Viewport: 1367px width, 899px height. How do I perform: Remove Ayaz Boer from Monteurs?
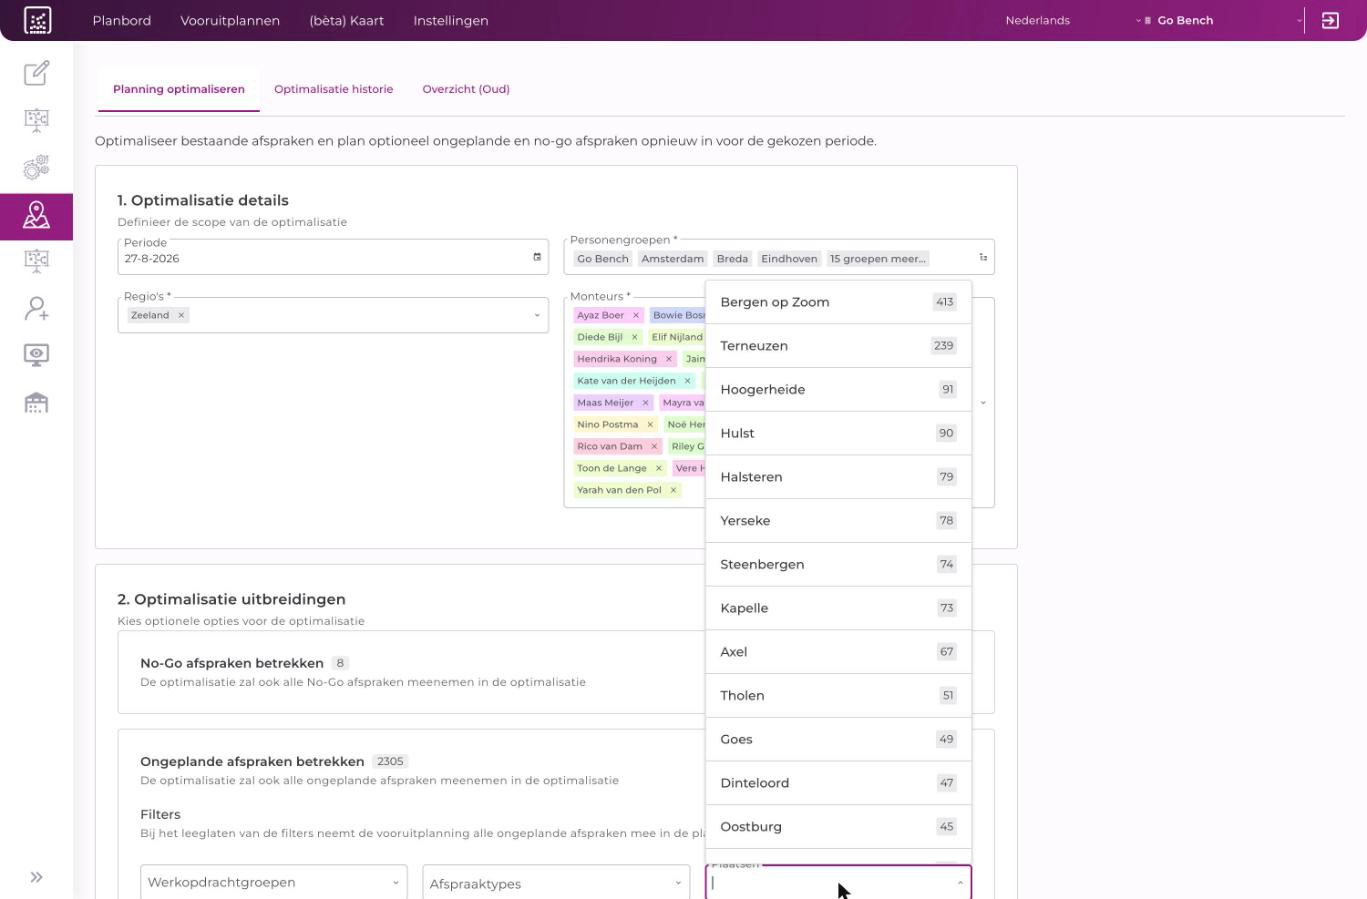point(635,315)
